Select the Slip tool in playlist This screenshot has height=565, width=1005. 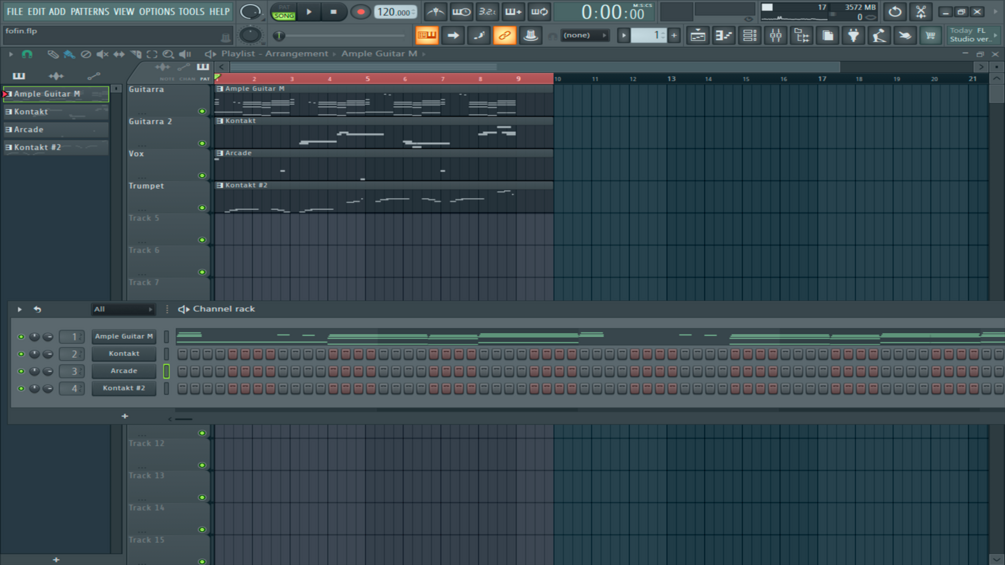pyautogui.click(x=119, y=54)
